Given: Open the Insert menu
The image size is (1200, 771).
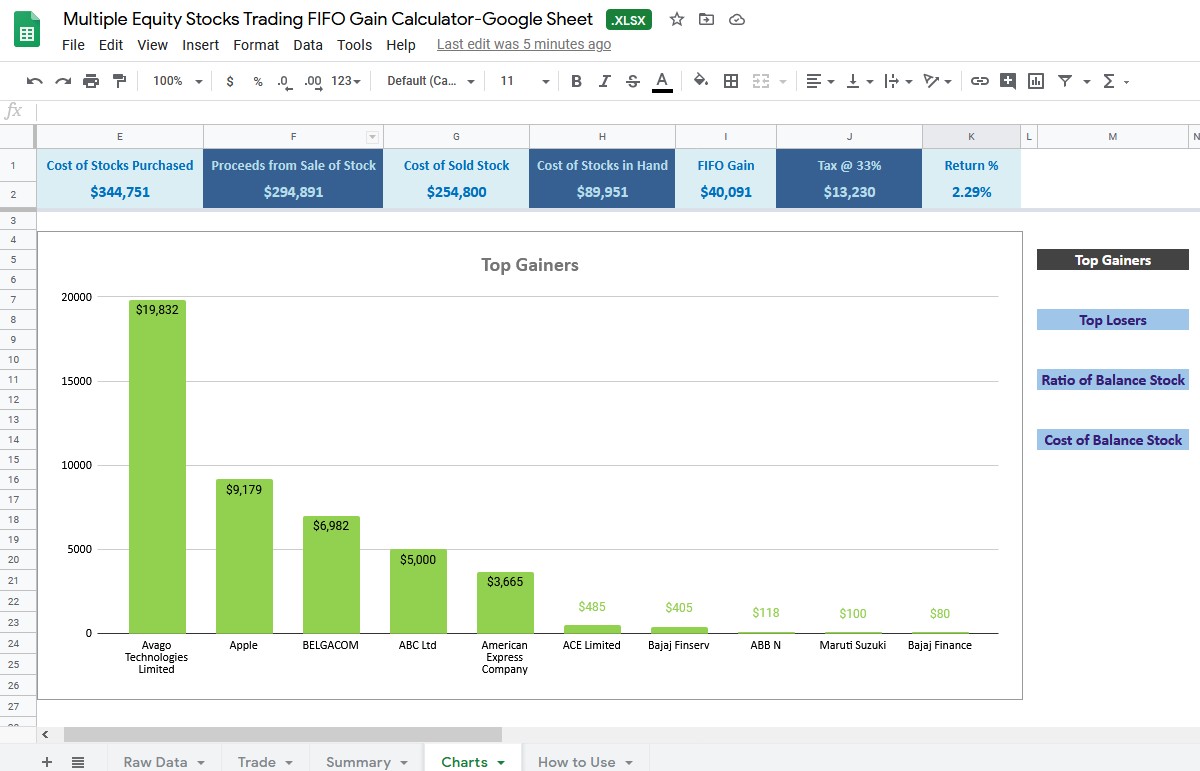Looking at the screenshot, I should (201, 45).
